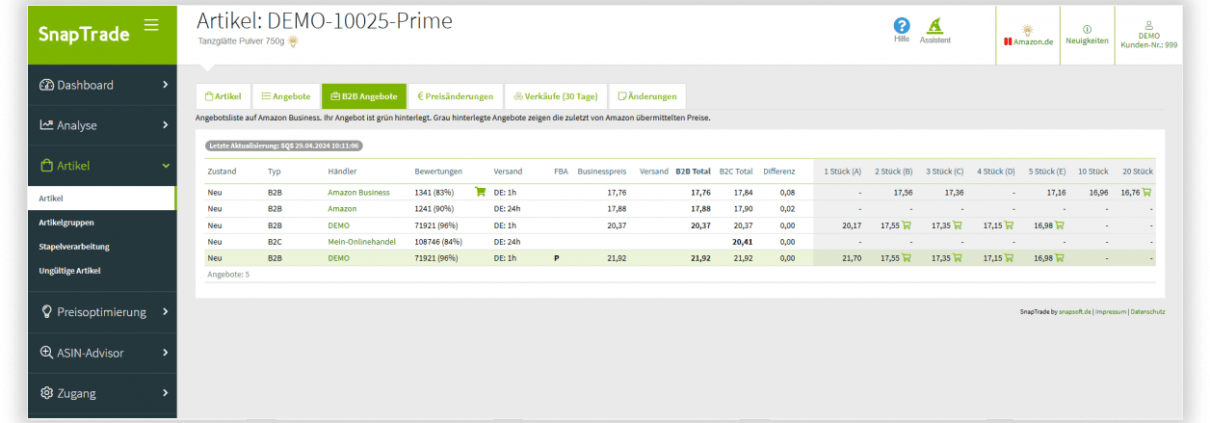1210x423 pixels.
Task: Click the ASIN-Advisor magnifier icon in sidebar
Action: coord(46,352)
